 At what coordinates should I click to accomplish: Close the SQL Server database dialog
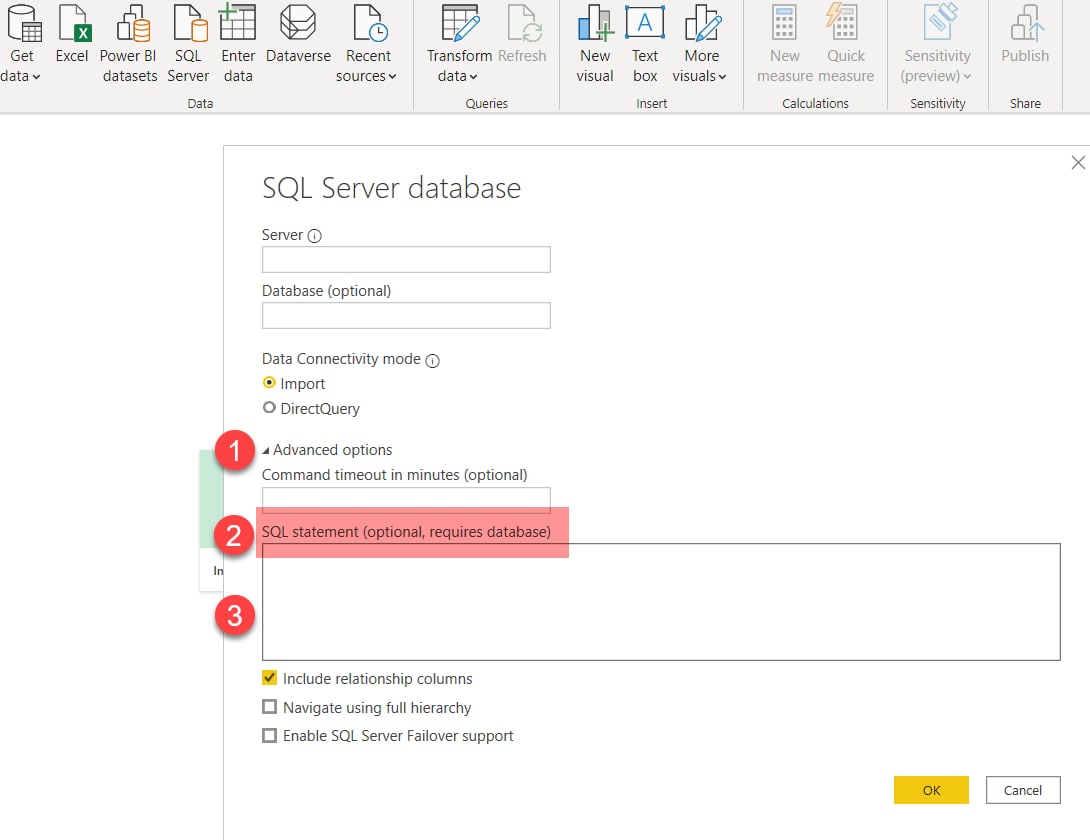point(1077,163)
